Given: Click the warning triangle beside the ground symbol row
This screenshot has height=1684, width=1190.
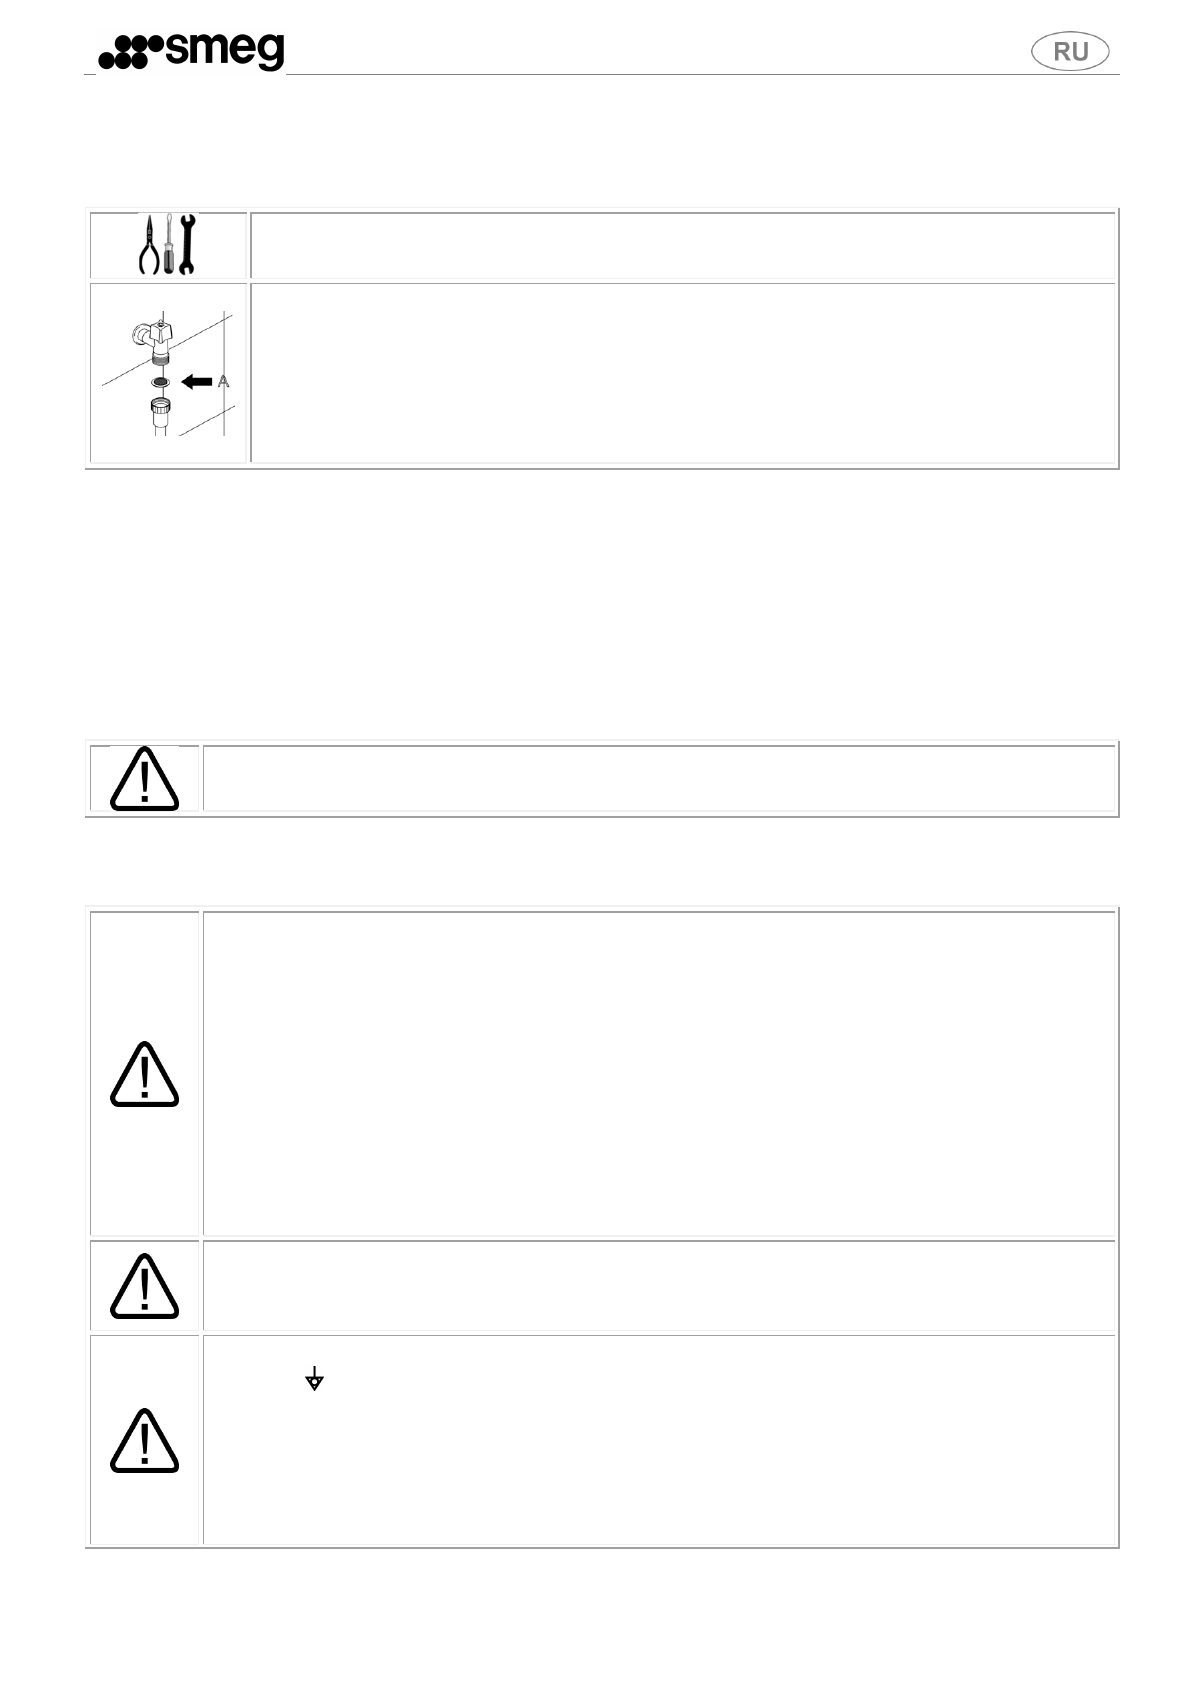Looking at the screenshot, I should (x=145, y=1440).
